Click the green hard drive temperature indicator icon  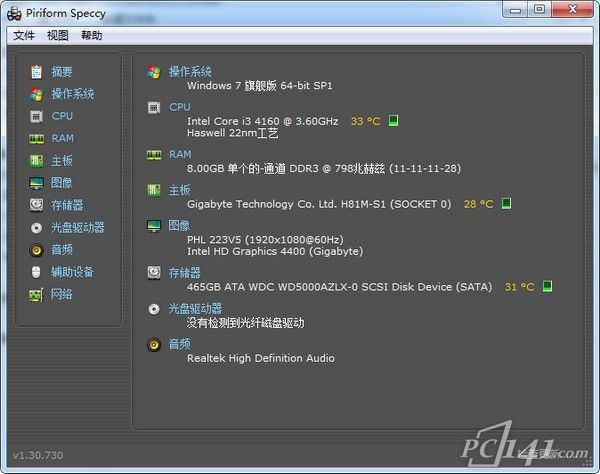coord(548,286)
